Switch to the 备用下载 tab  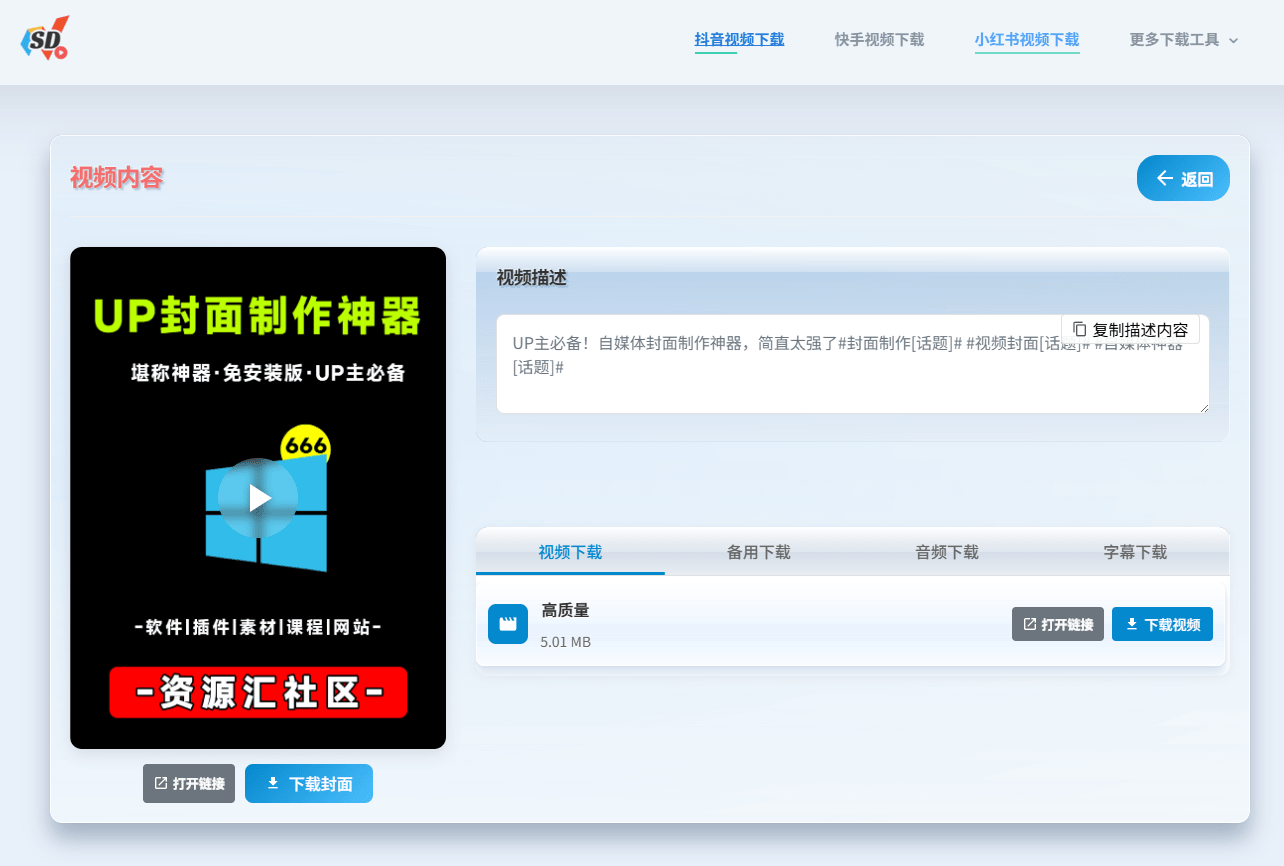[758, 551]
